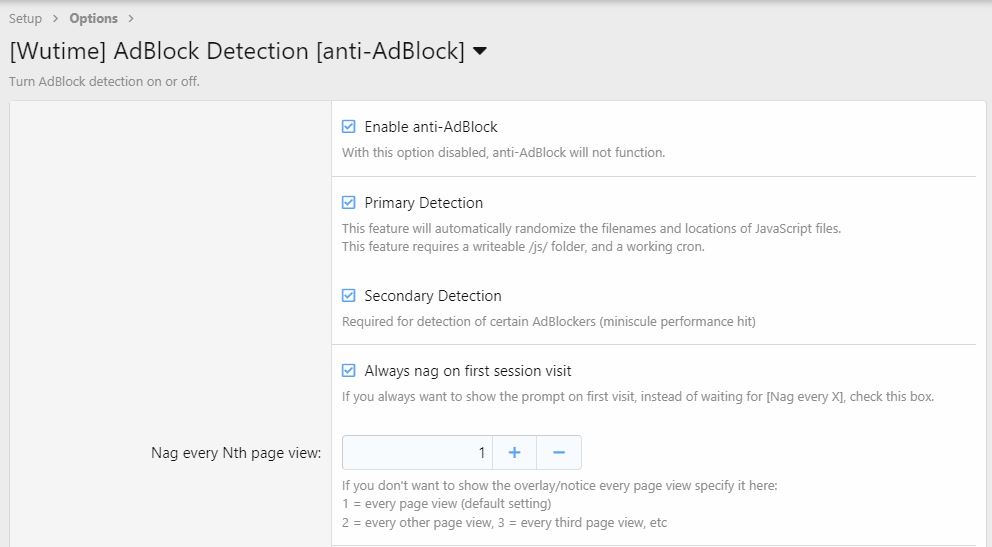Click the 'Turn AdBlock detection on or off' description
The width and height of the screenshot is (992, 547).
coord(104,82)
